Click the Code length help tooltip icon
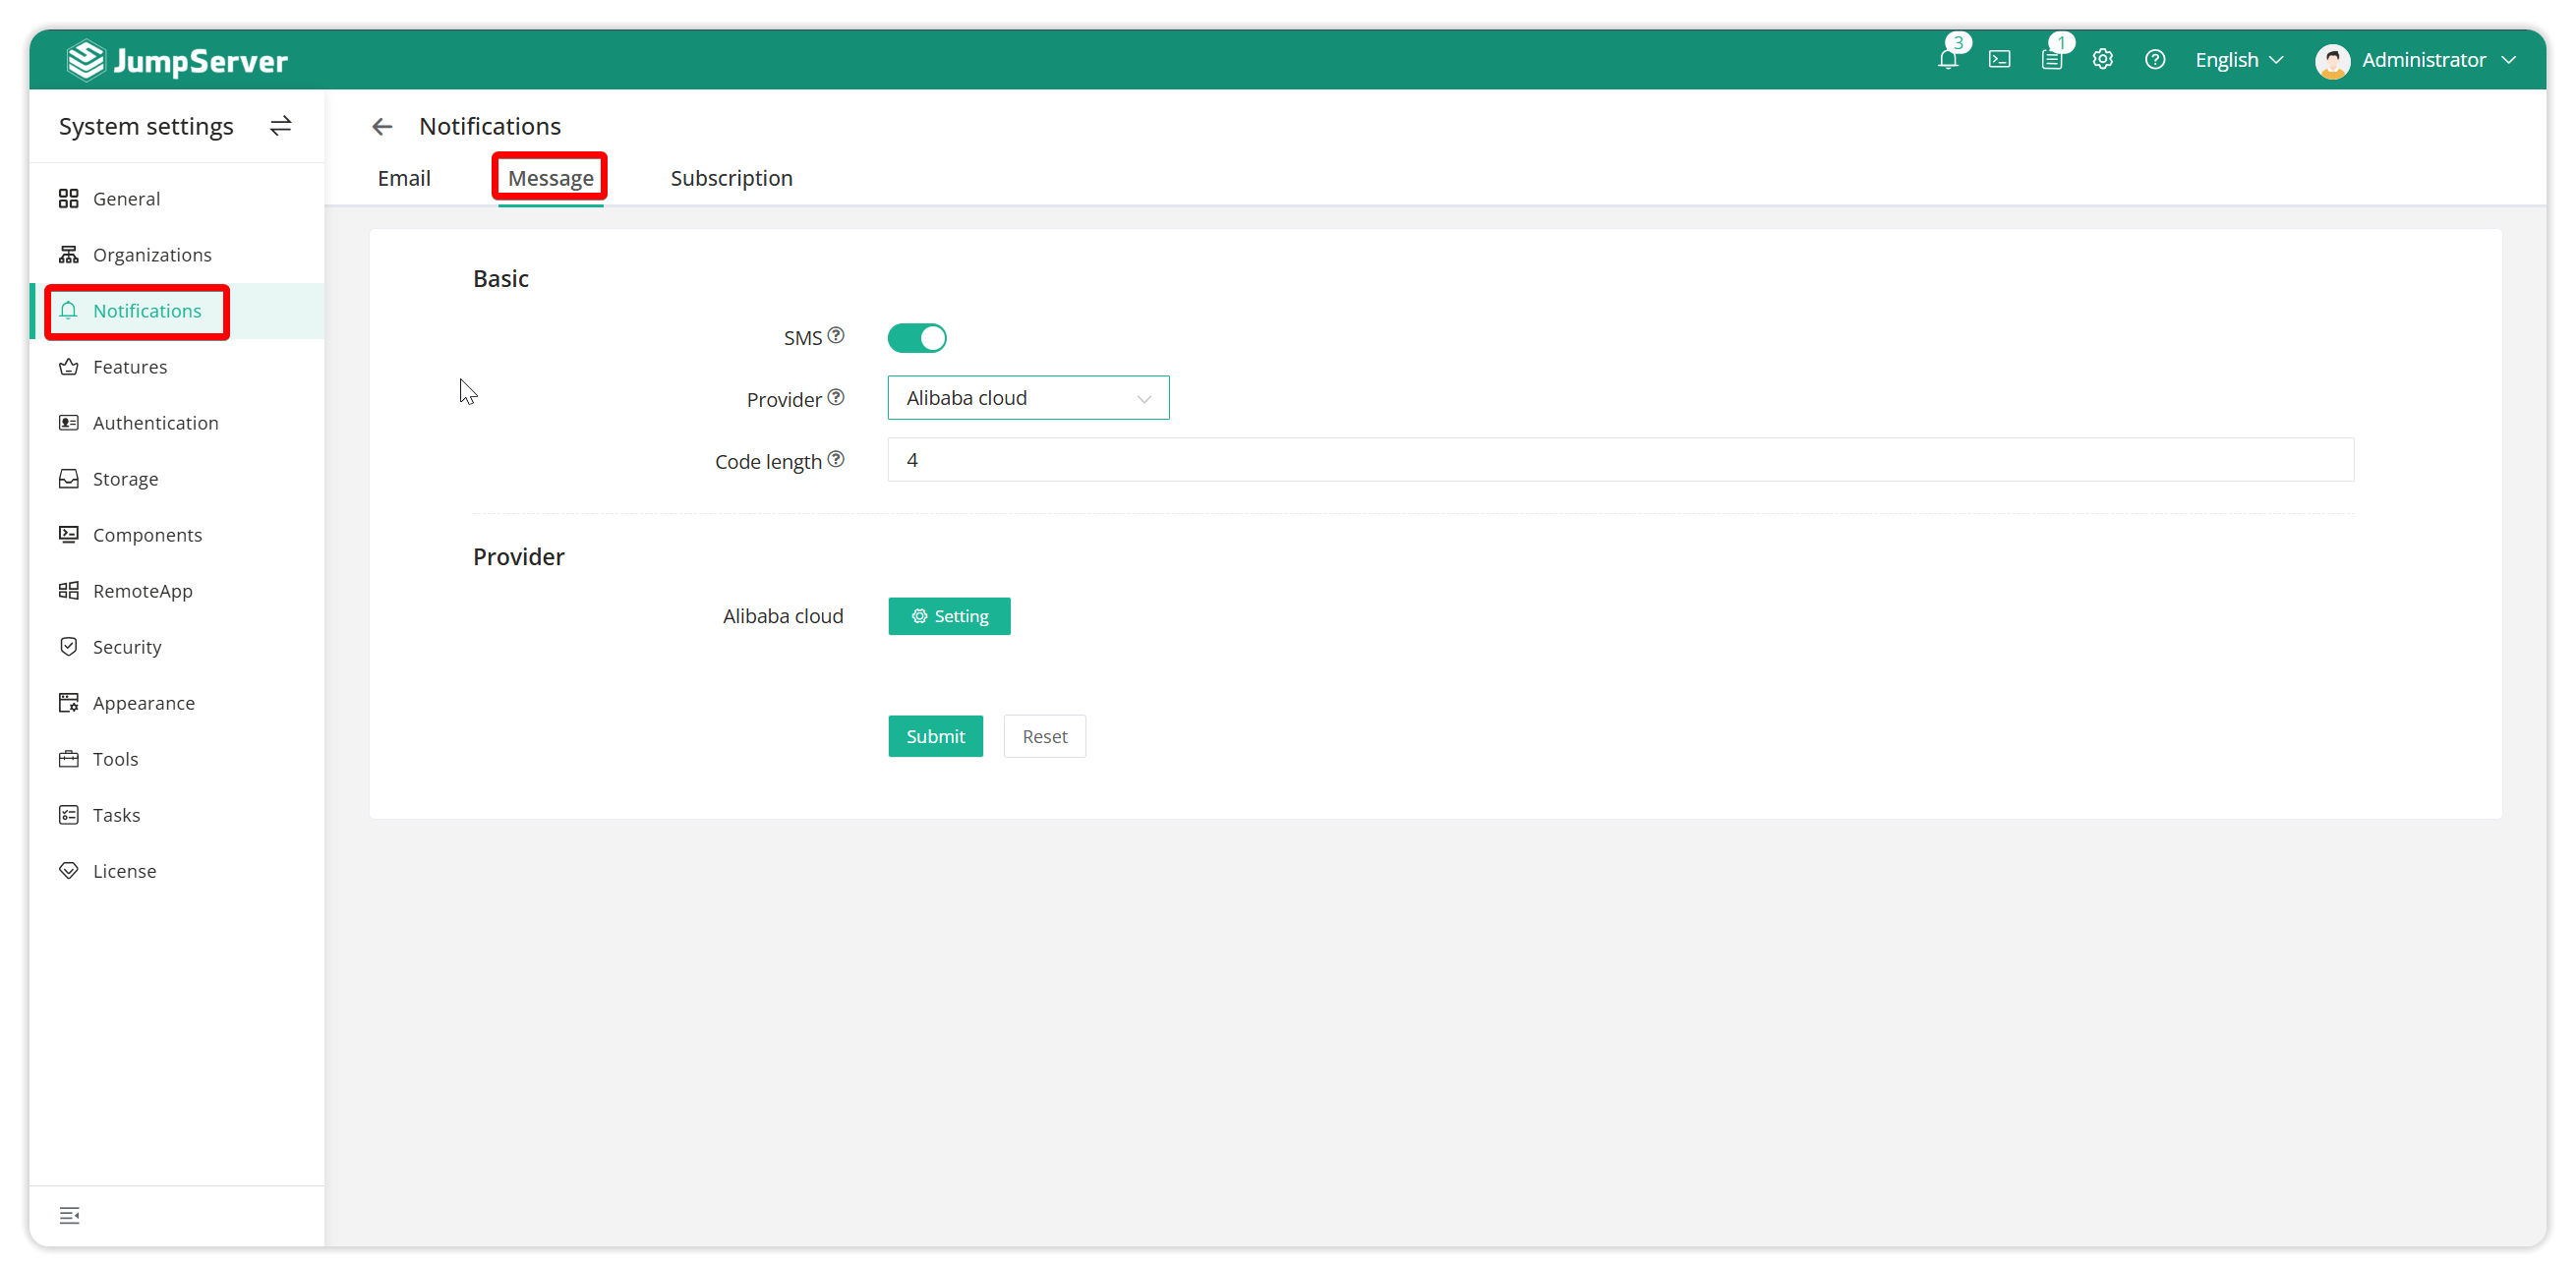This screenshot has width=2576, height=1266. coord(836,459)
